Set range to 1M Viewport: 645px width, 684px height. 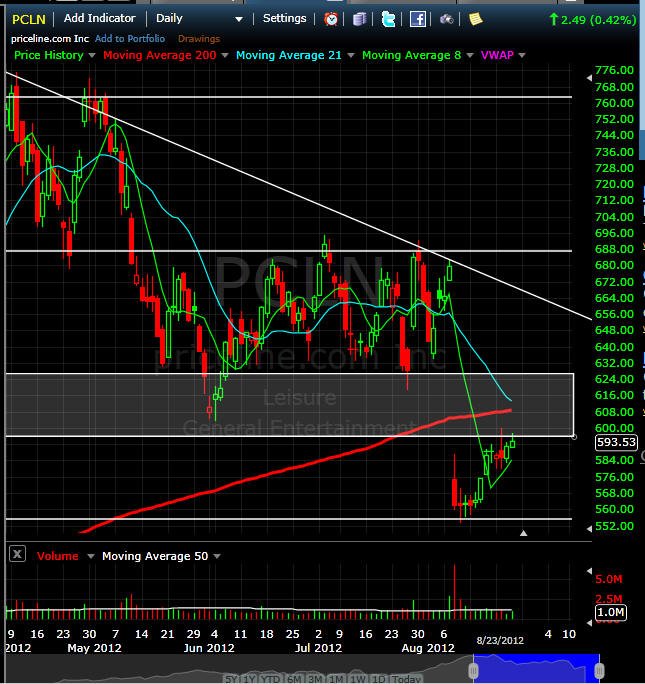tap(335, 679)
